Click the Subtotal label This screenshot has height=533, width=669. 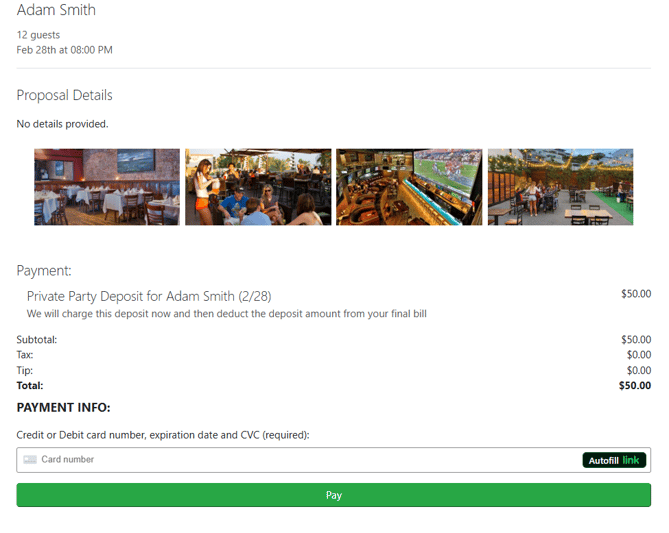pos(37,340)
